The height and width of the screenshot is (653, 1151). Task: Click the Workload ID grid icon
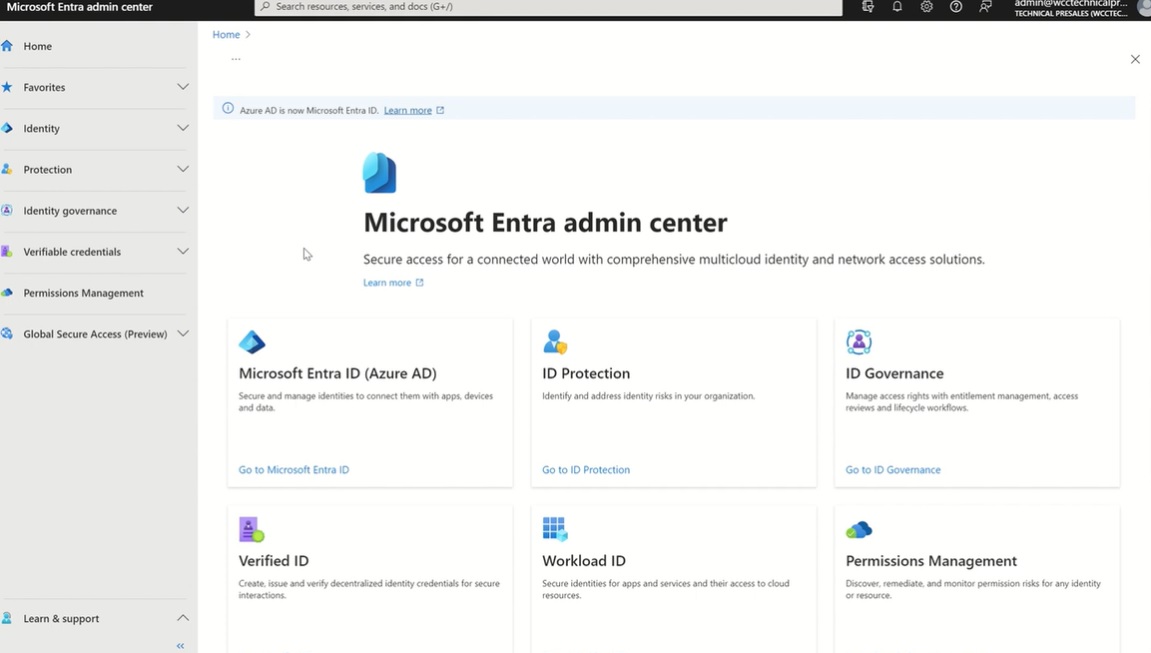tap(554, 529)
